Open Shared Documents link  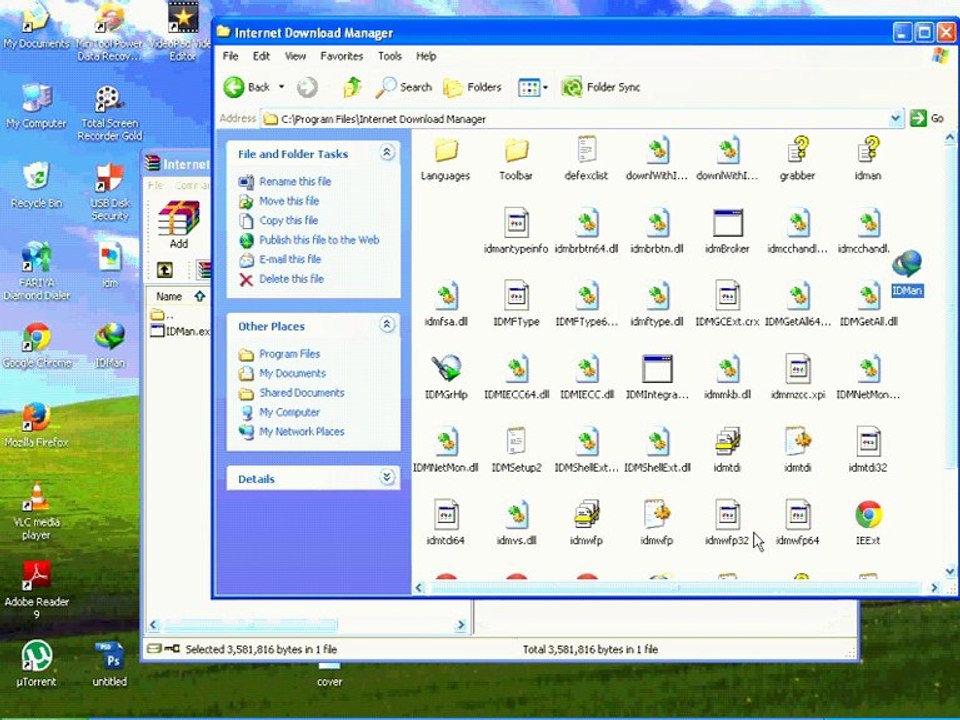click(x=302, y=392)
